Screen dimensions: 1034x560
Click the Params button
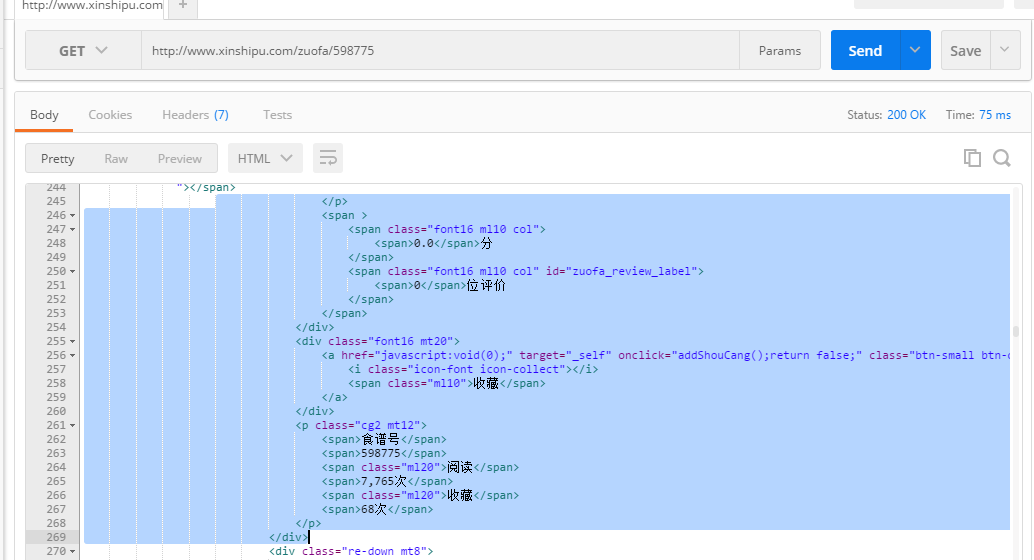click(780, 51)
